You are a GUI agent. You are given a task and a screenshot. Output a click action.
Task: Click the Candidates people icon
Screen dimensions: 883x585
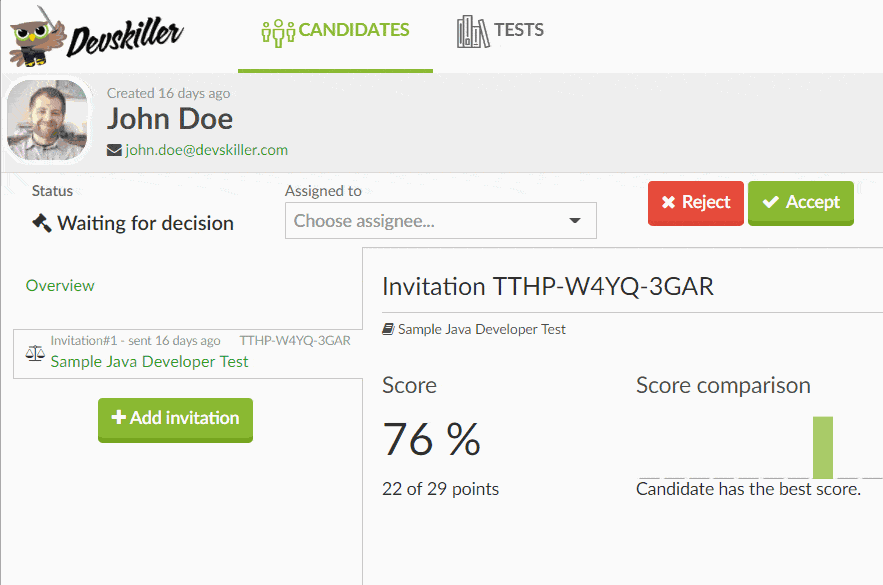277,30
